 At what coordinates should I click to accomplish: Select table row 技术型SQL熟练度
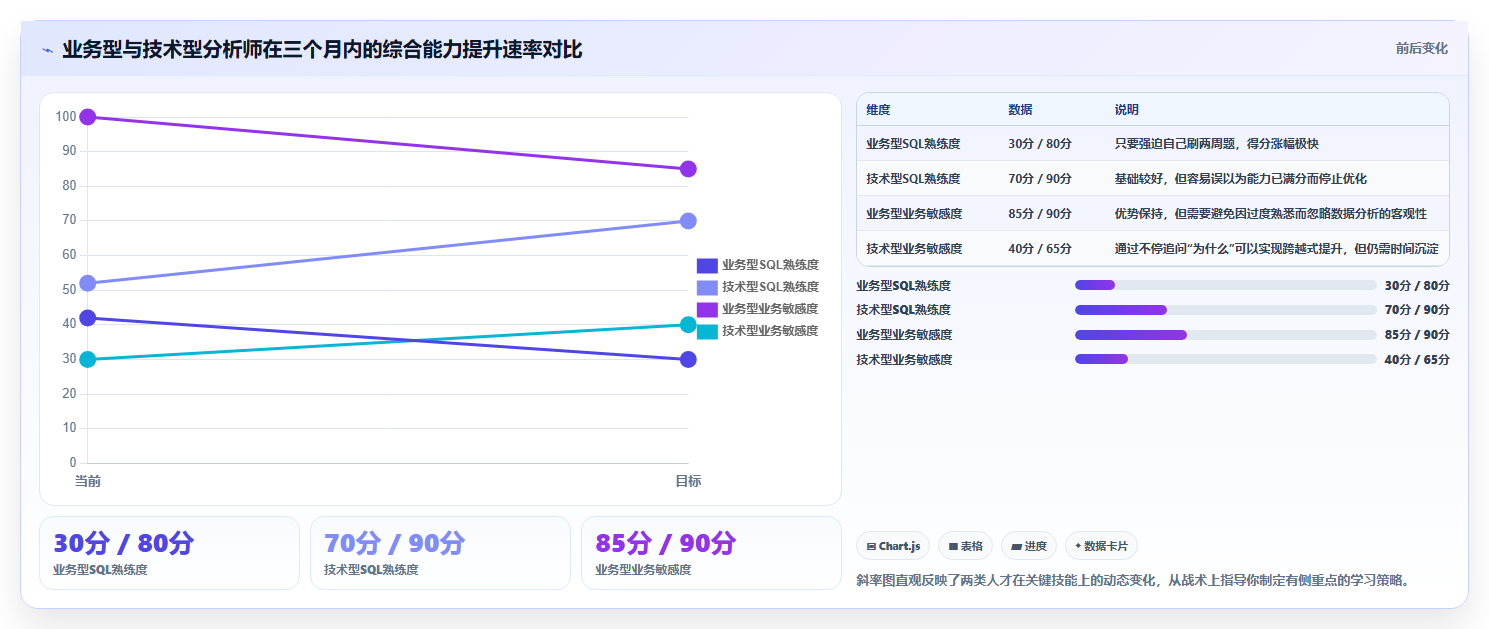(1153, 179)
